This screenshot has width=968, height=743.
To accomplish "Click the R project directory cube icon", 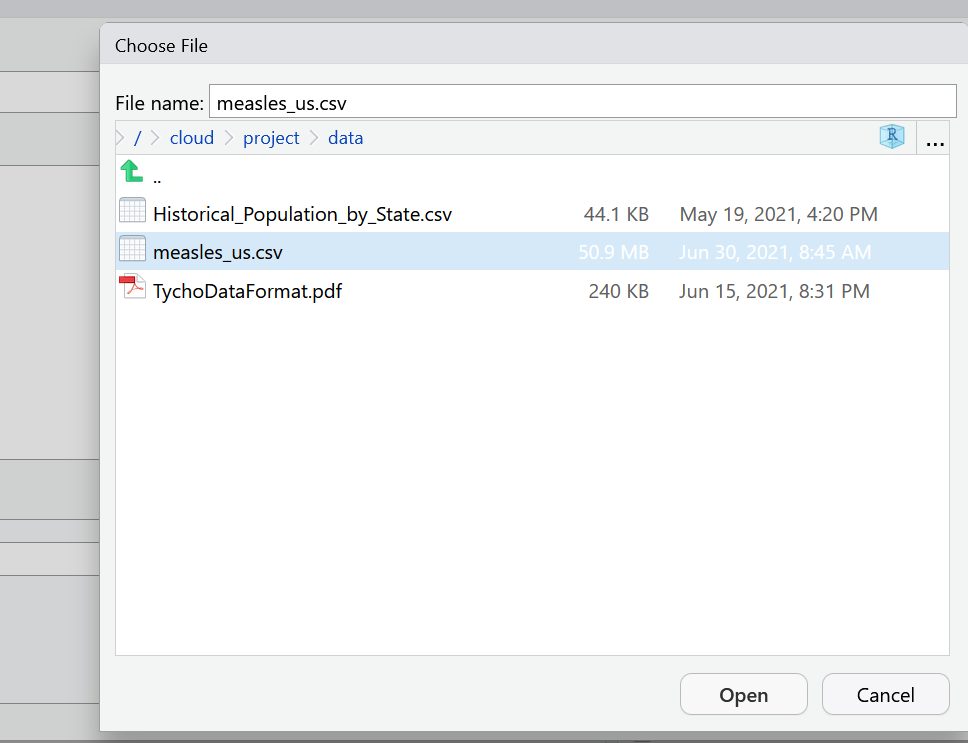I will coord(891,138).
